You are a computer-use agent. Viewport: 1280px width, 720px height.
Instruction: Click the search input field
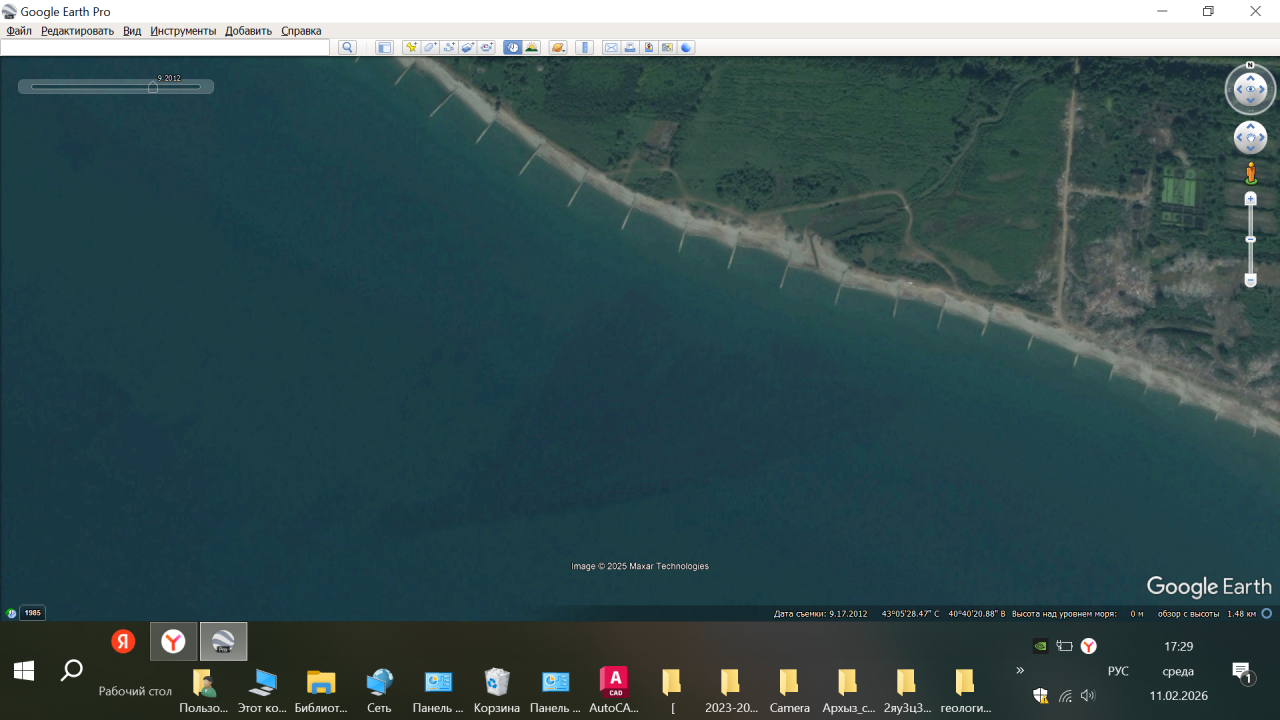click(165, 48)
